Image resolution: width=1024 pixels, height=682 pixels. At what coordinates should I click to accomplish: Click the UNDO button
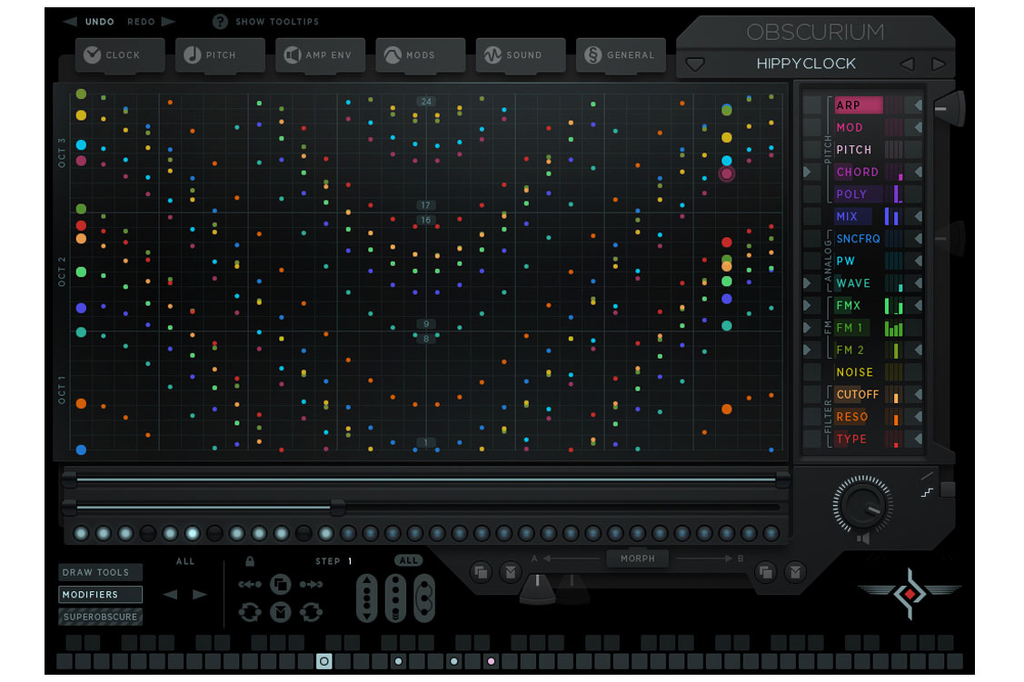pyautogui.click(x=99, y=22)
